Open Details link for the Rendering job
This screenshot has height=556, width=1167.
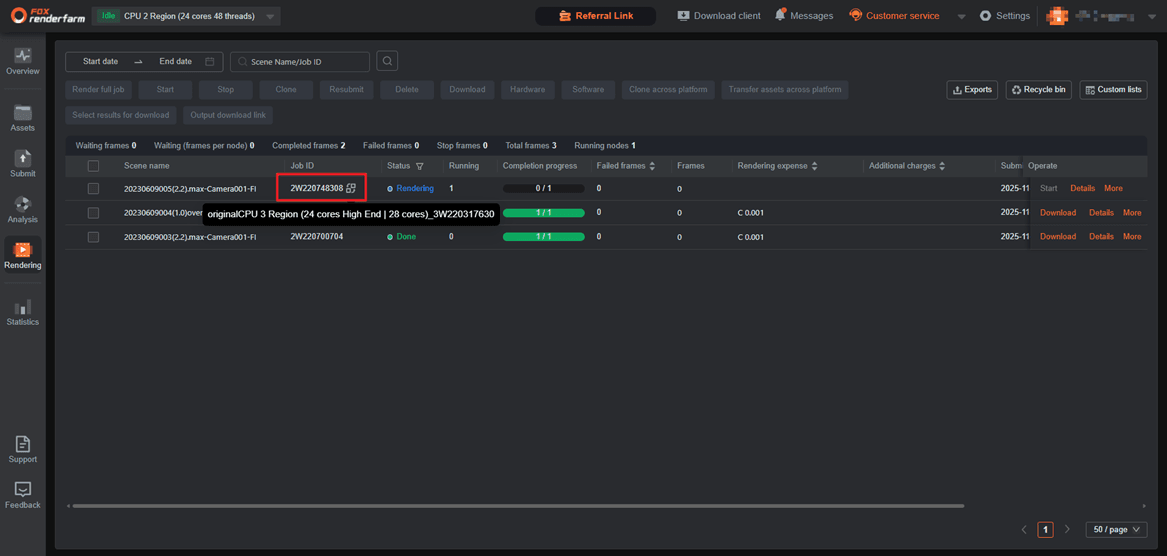coord(1082,188)
